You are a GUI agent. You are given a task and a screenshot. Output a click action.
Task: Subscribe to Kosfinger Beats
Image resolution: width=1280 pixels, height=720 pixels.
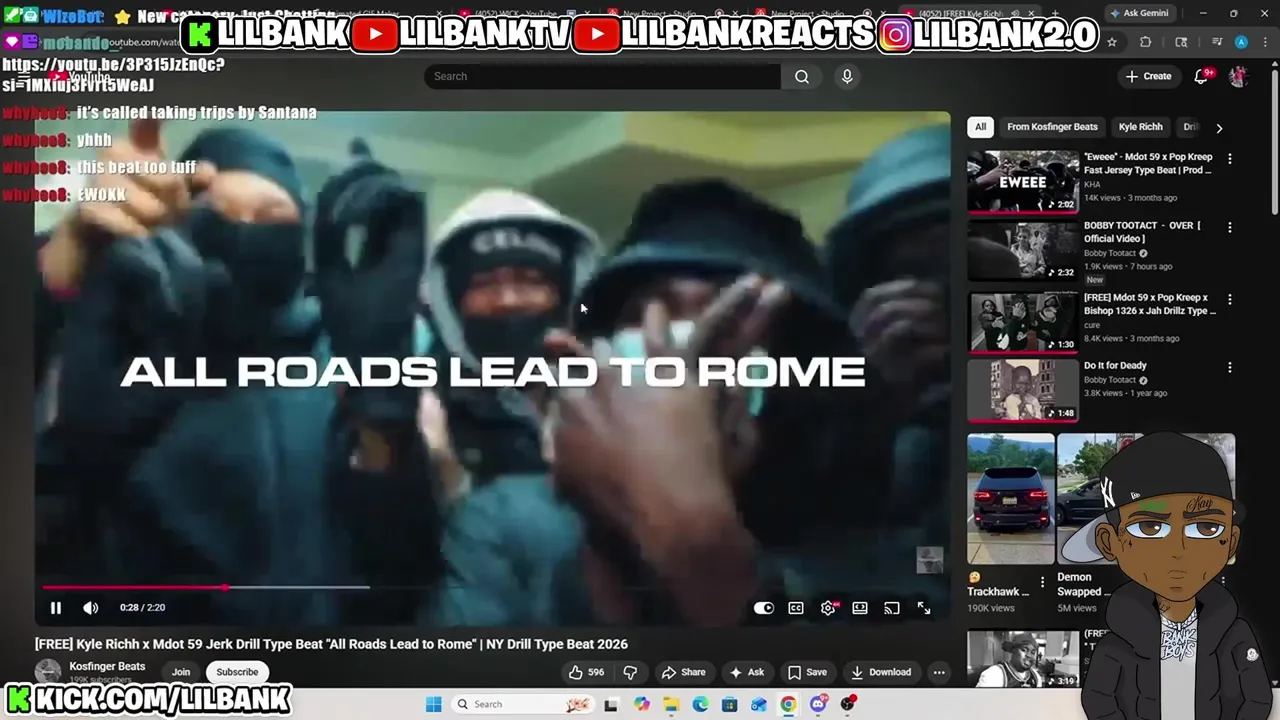(237, 672)
